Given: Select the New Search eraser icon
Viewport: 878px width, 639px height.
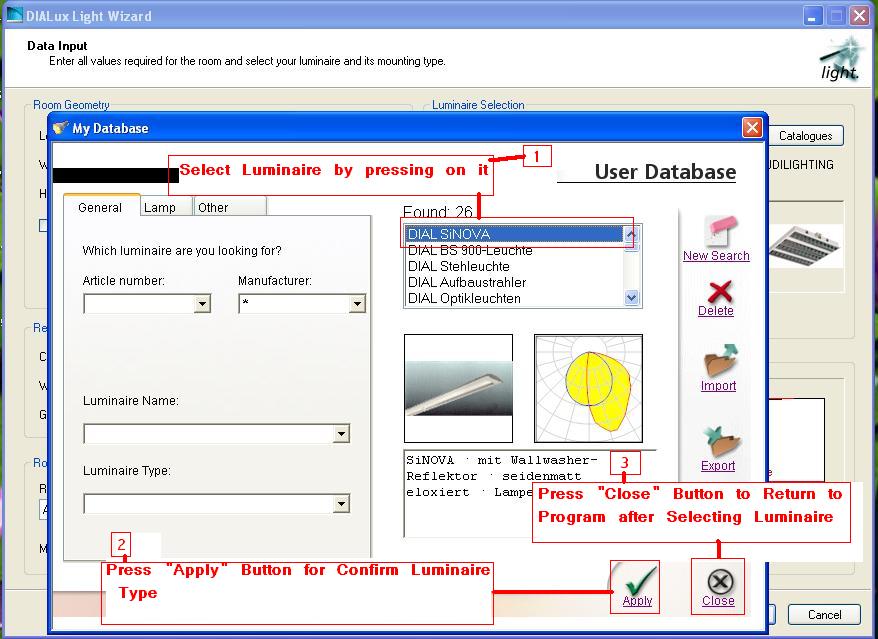Looking at the screenshot, I should pyautogui.click(x=715, y=232).
